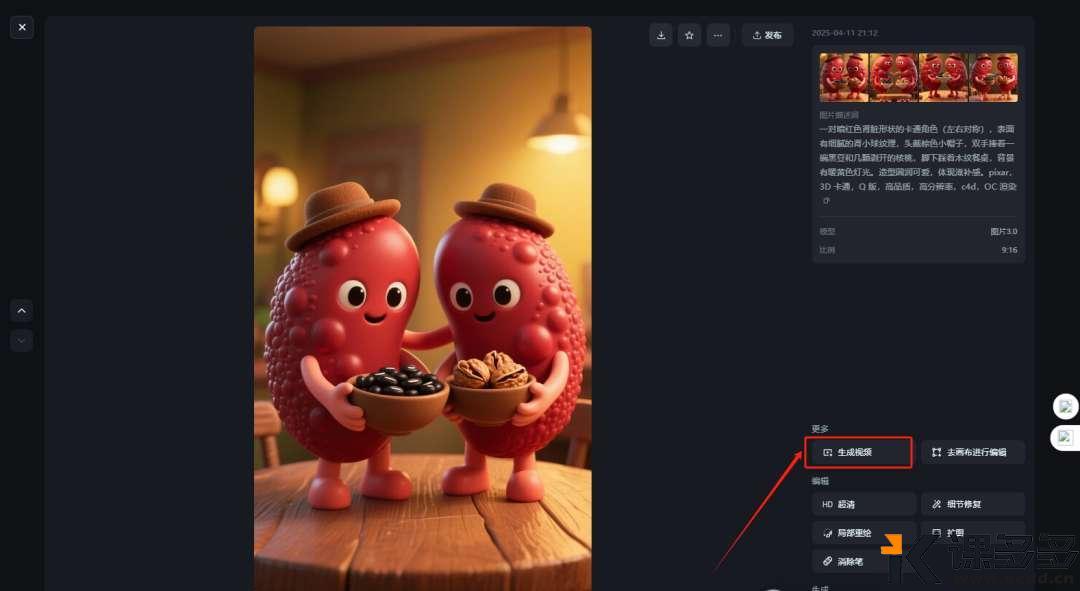
Task: Publish the image with the 发布 button
Action: [x=767, y=35]
